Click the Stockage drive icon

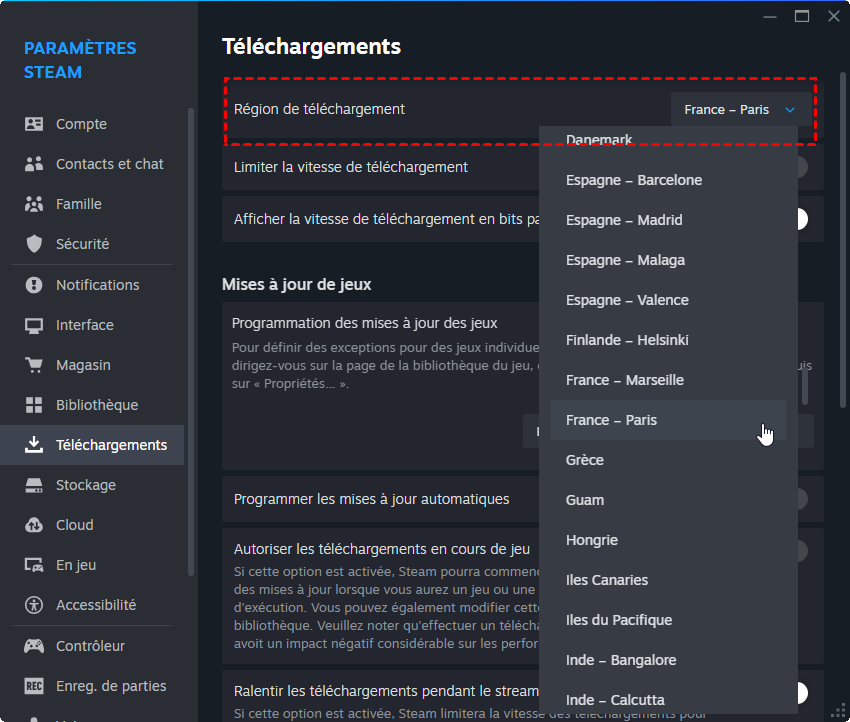click(x=34, y=485)
